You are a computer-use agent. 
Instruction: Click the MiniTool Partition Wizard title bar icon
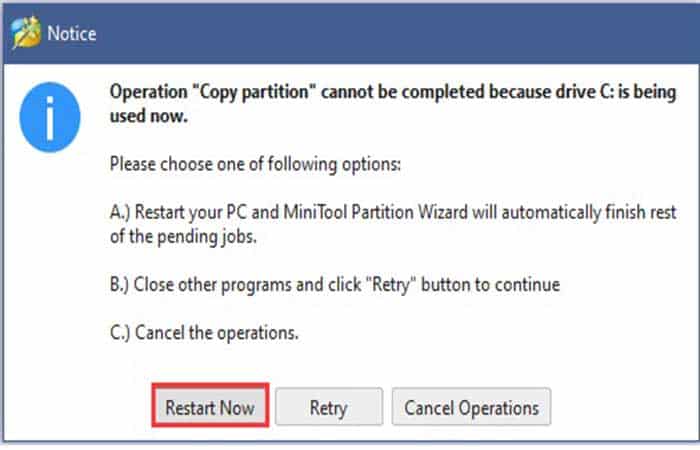click(26, 32)
